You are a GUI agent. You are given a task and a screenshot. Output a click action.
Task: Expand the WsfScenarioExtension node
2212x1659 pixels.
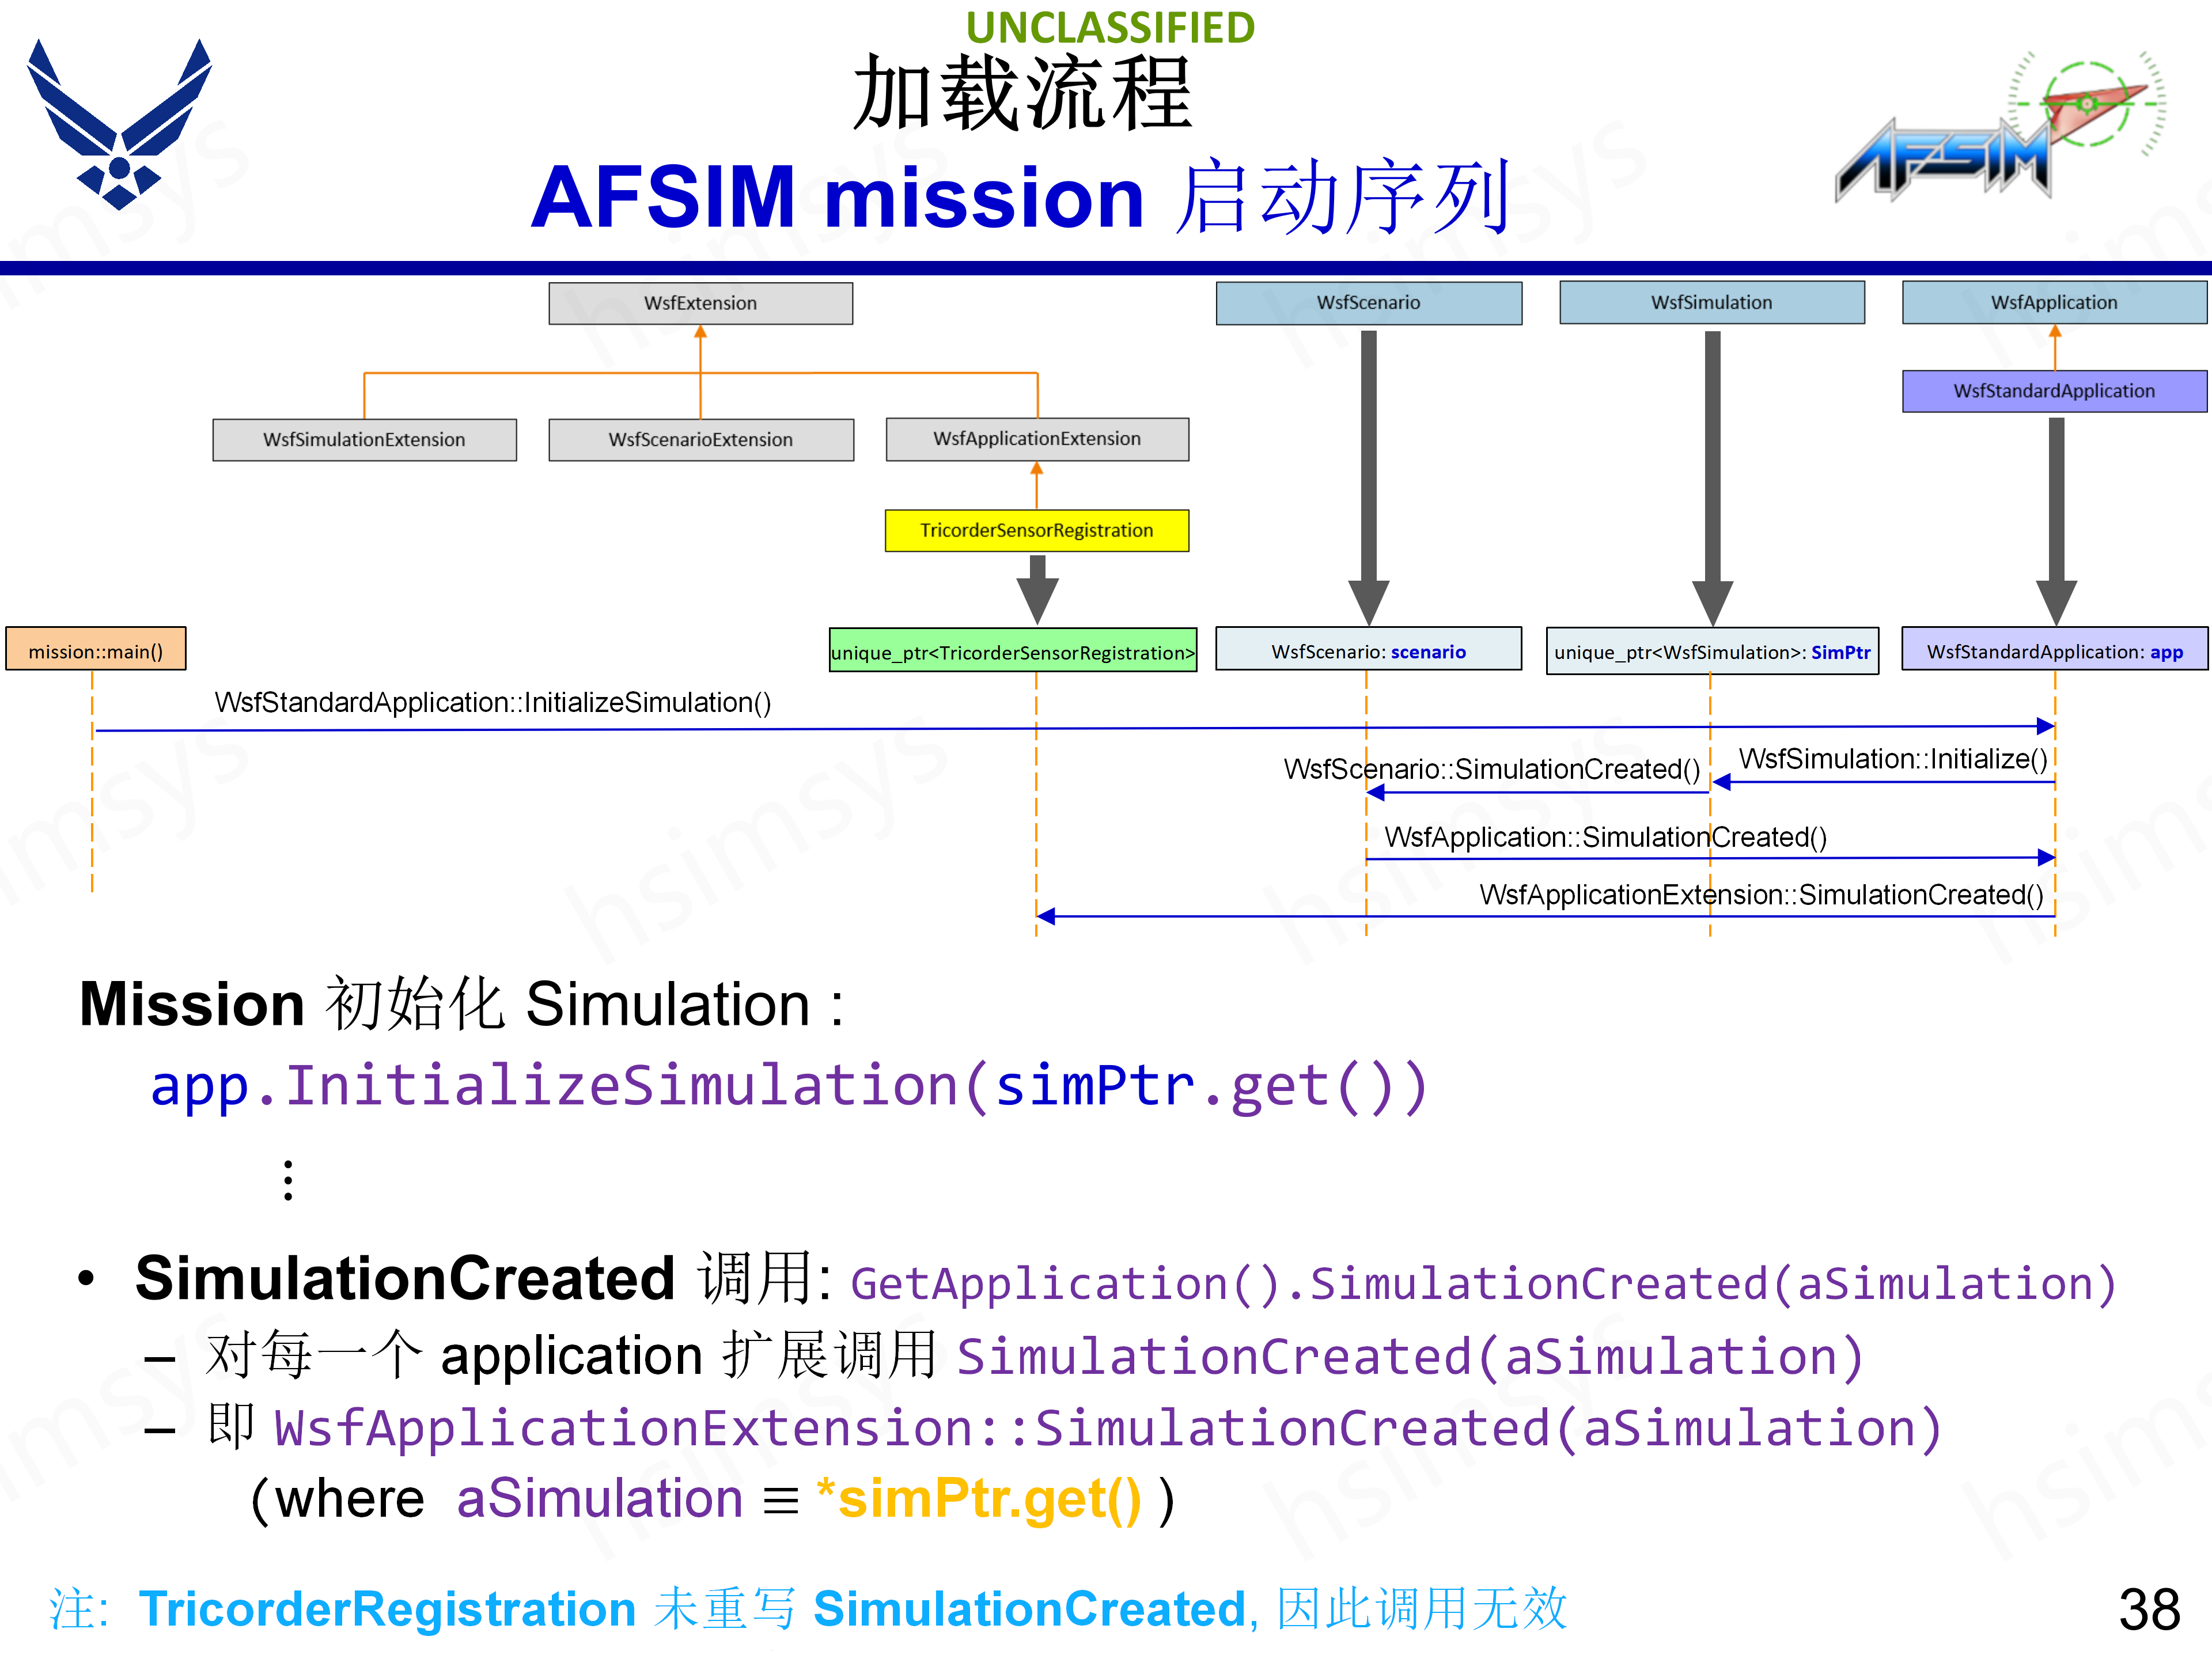(x=700, y=439)
